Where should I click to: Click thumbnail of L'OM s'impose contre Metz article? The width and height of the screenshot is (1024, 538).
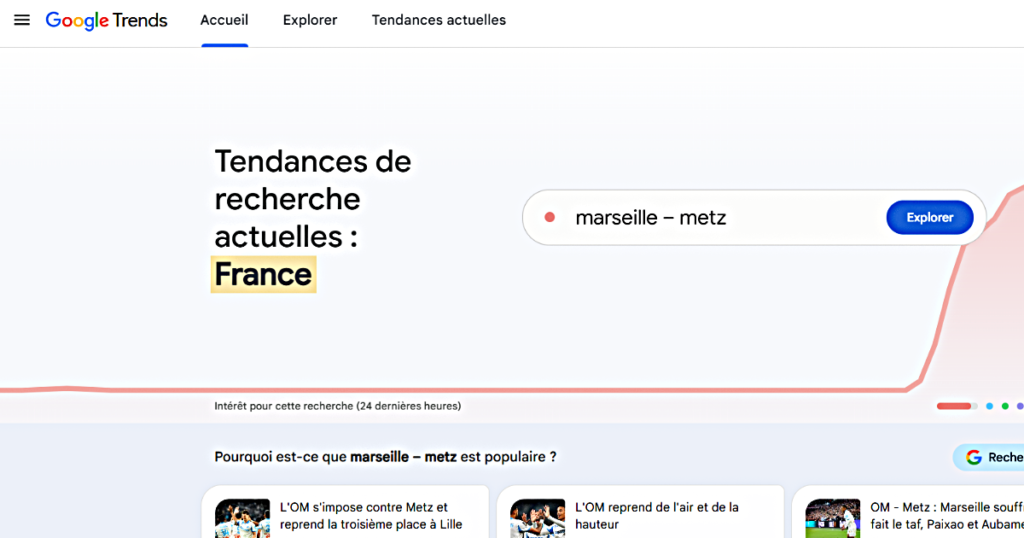pos(242,518)
